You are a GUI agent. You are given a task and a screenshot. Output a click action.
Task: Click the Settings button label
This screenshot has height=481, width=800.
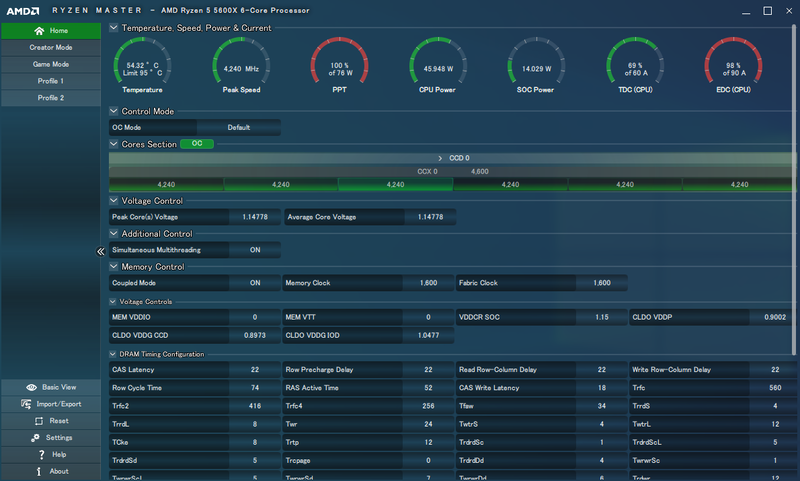[x=59, y=438]
